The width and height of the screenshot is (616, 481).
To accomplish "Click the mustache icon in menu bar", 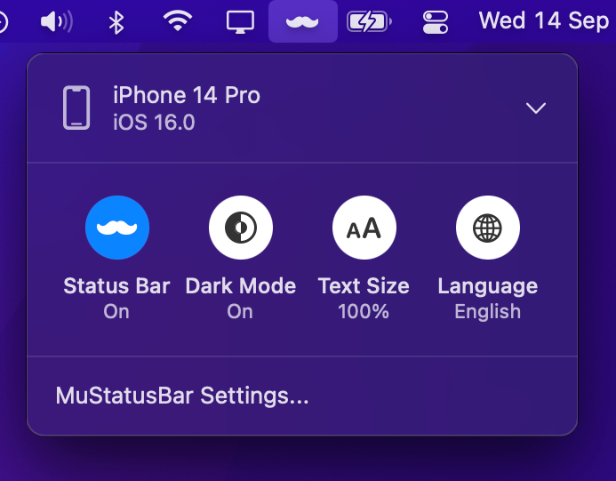I will pos(302,22).
